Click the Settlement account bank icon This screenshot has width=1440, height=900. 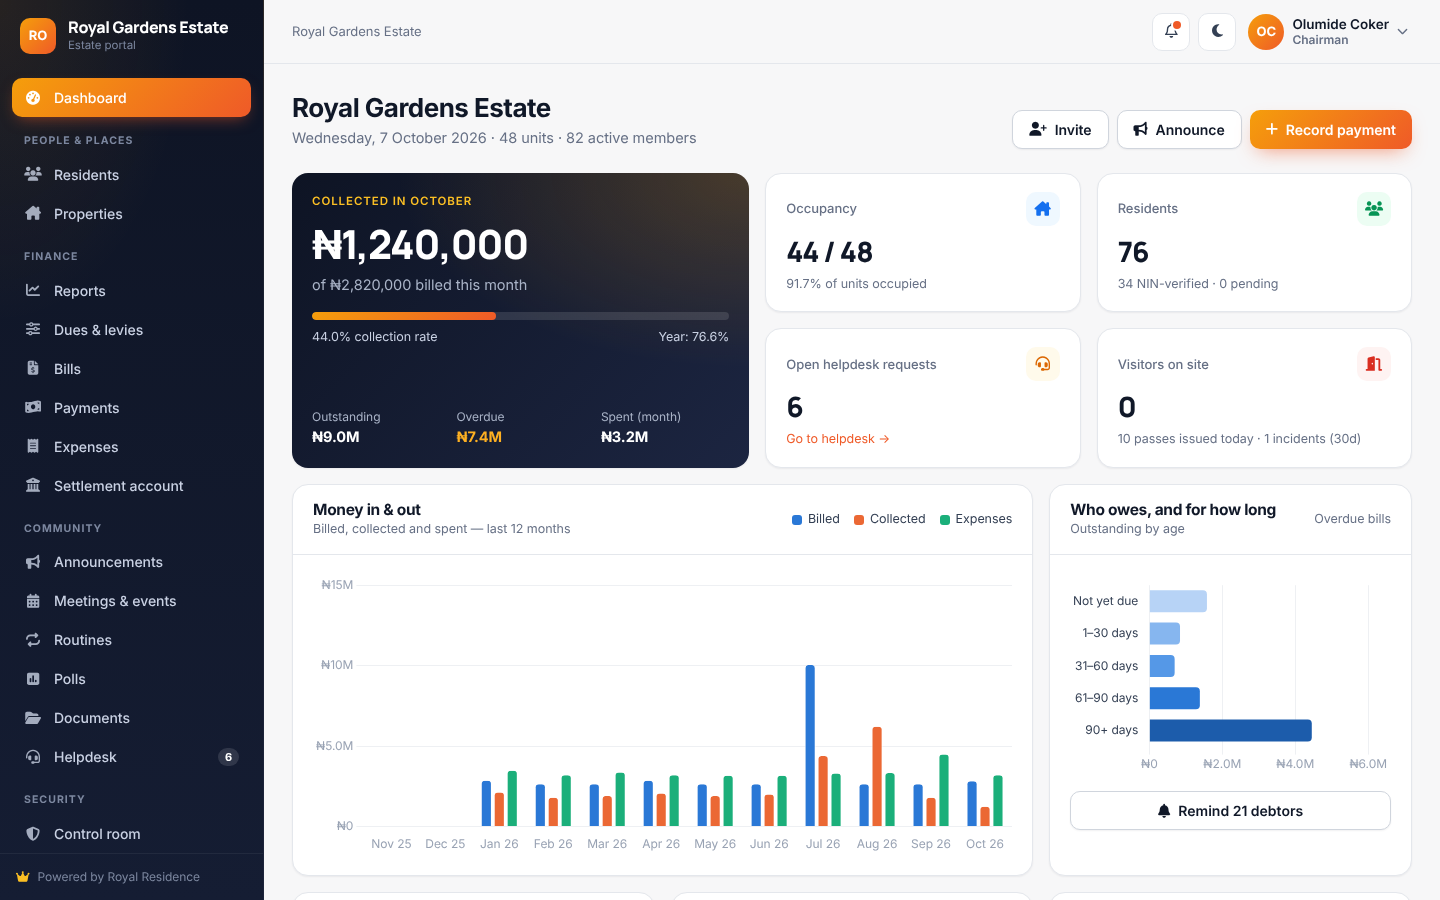click(x=33, y=486)
